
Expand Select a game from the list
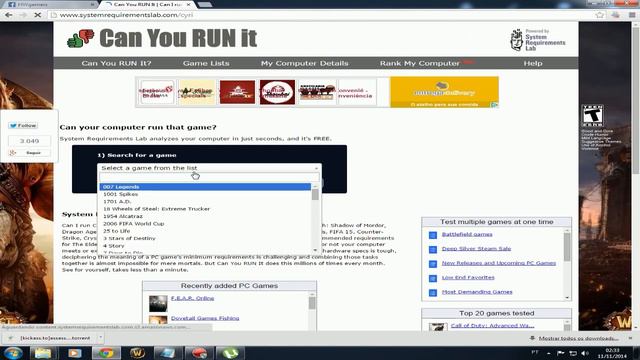click(x=209, y=168)
